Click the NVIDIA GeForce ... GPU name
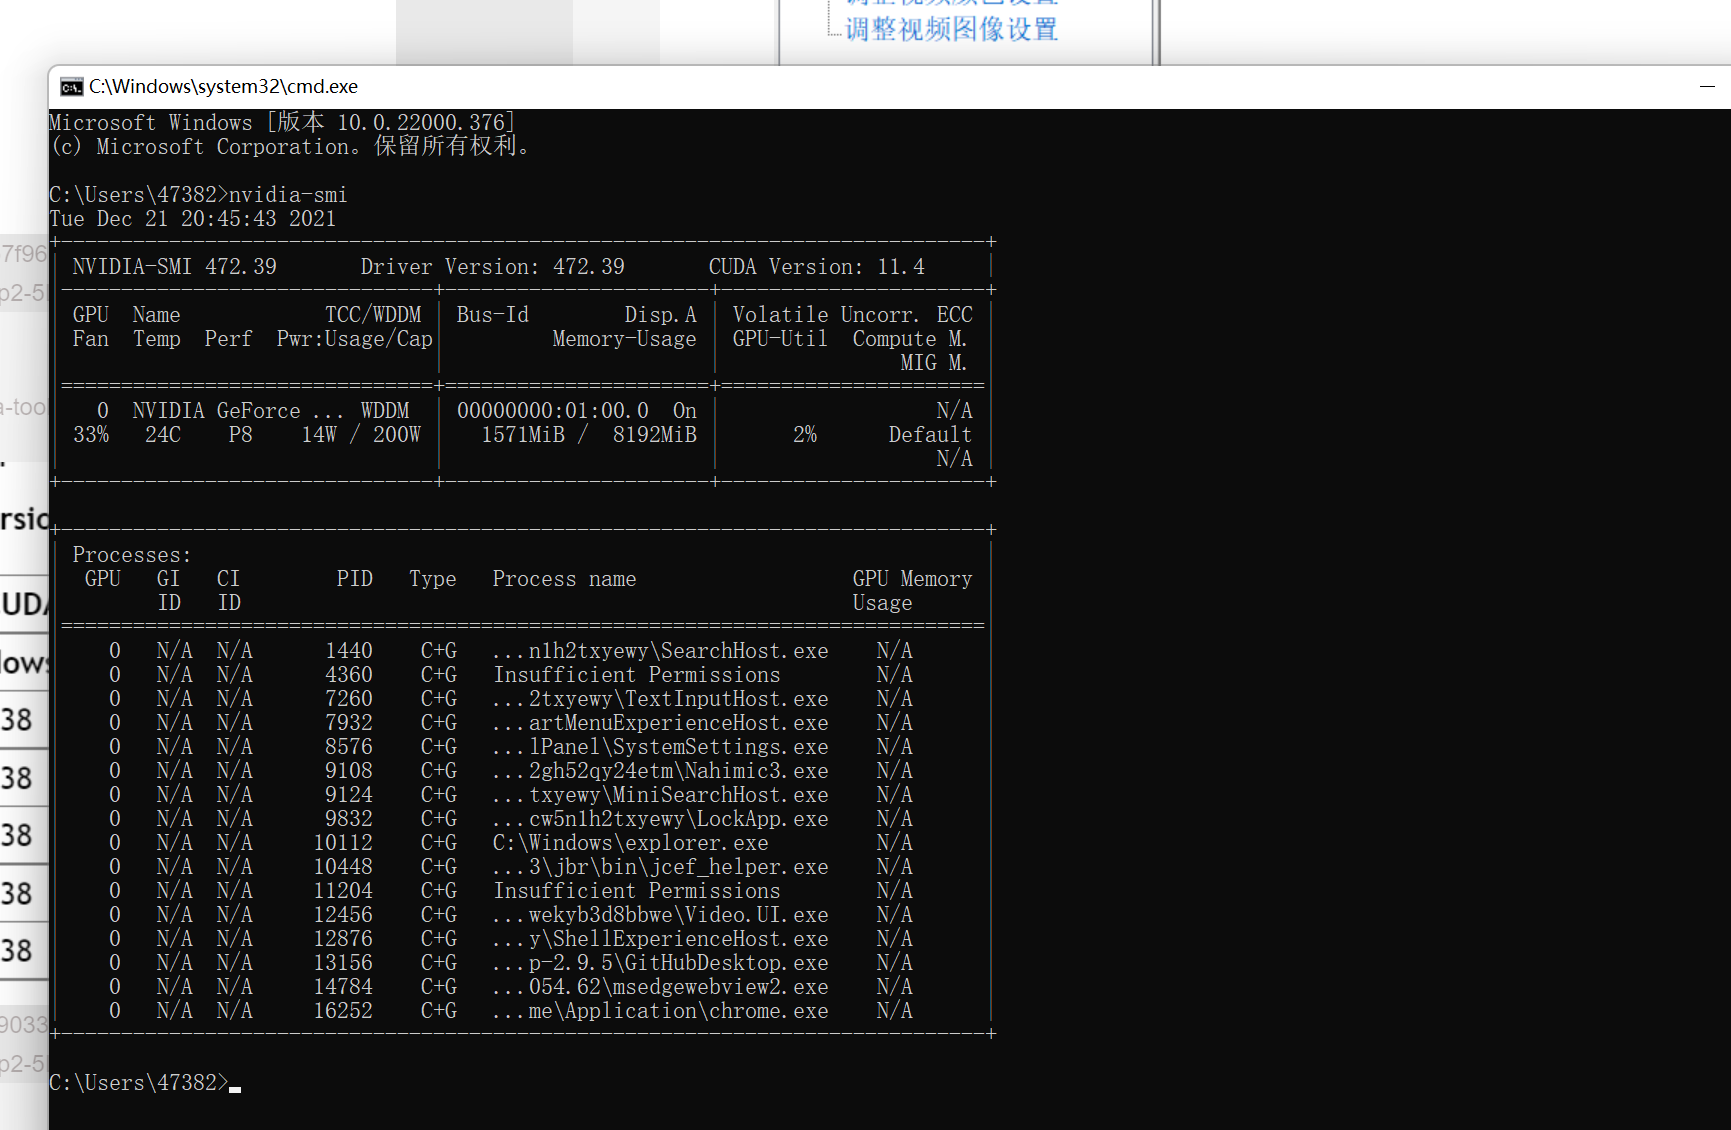This screenshot has height=1130, width=1731. 238,411
